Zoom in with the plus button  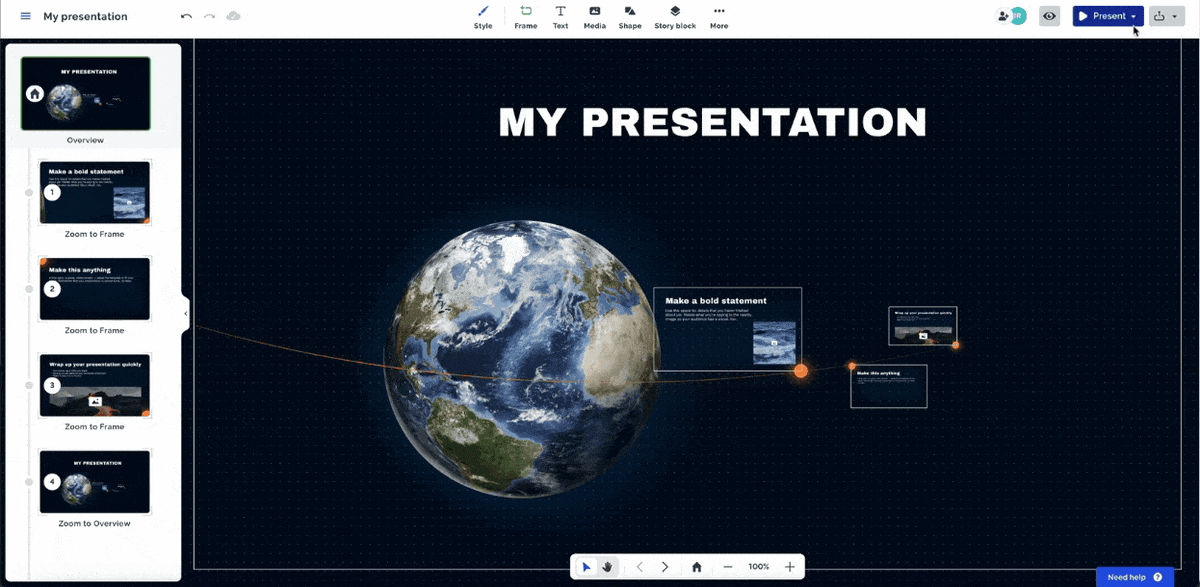790,567
